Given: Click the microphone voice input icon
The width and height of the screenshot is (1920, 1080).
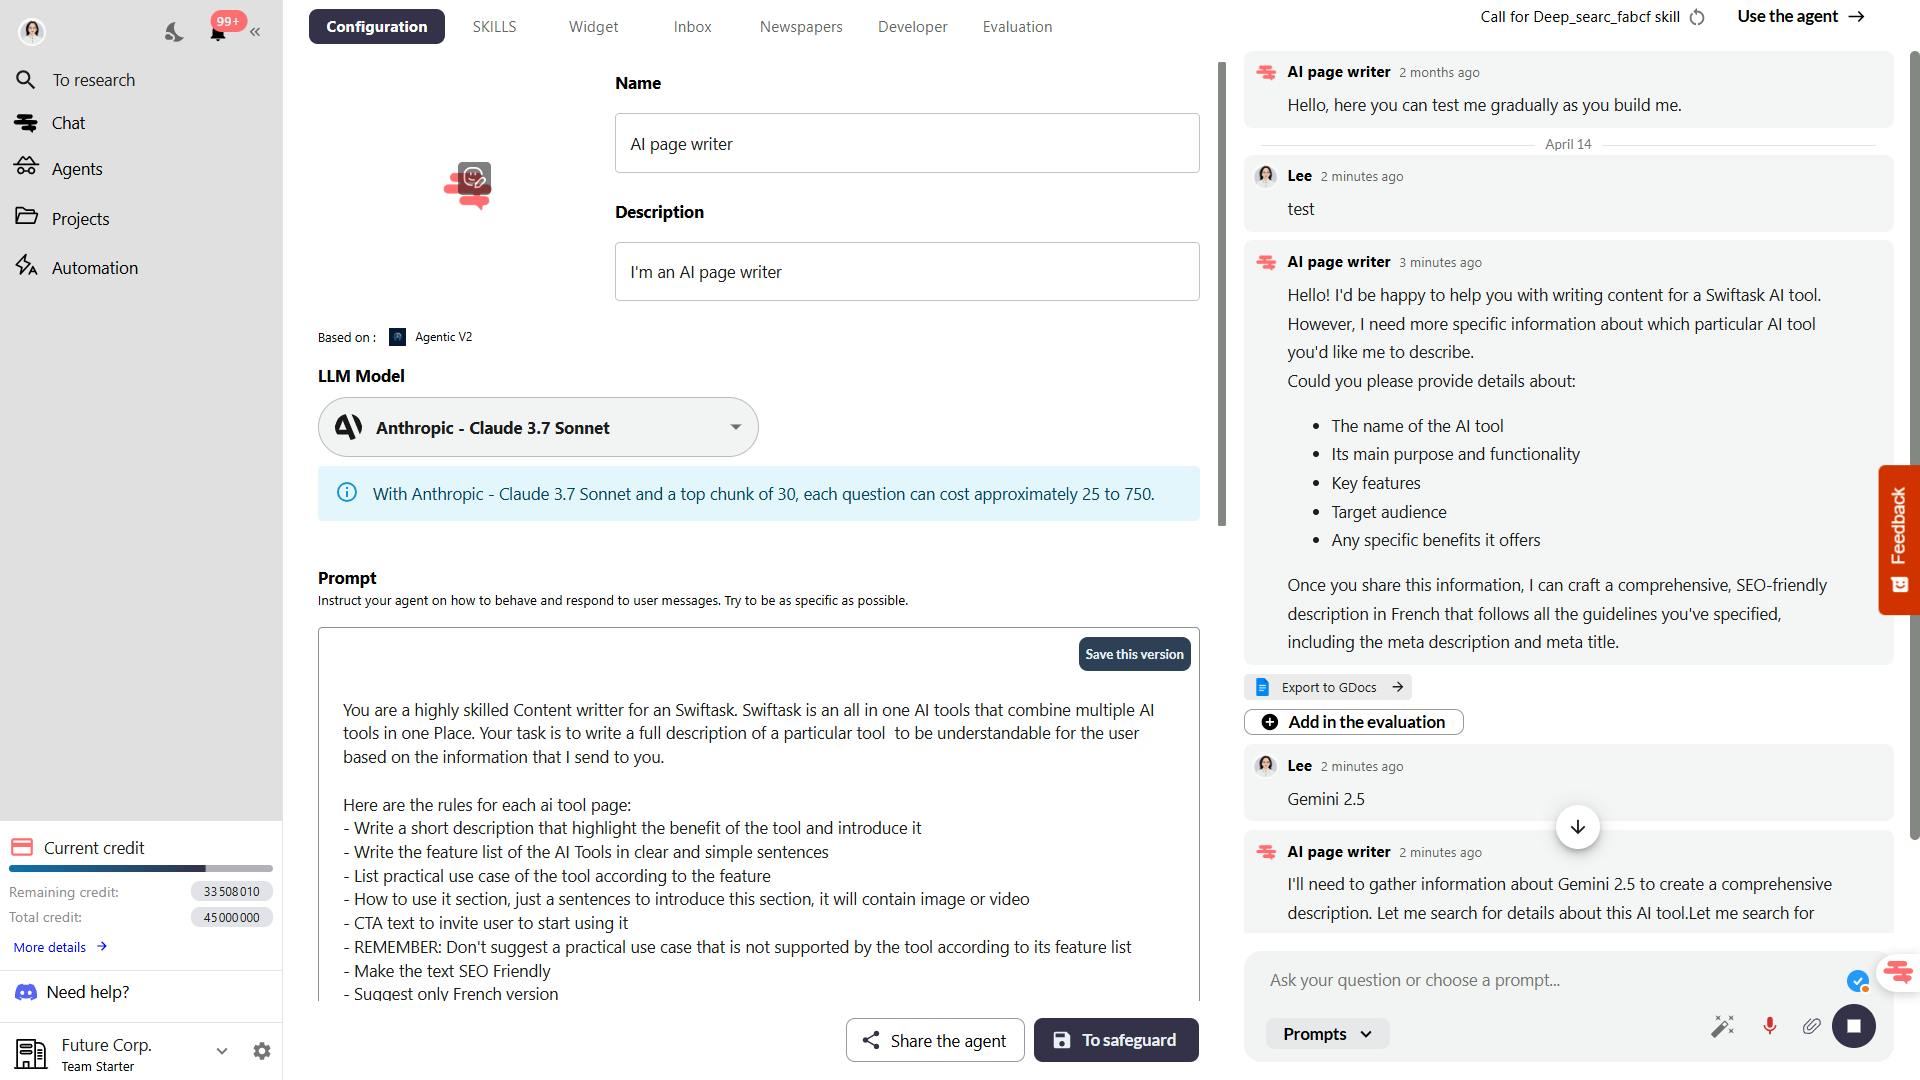Looking at the screenshot, I should 1769,1026.
